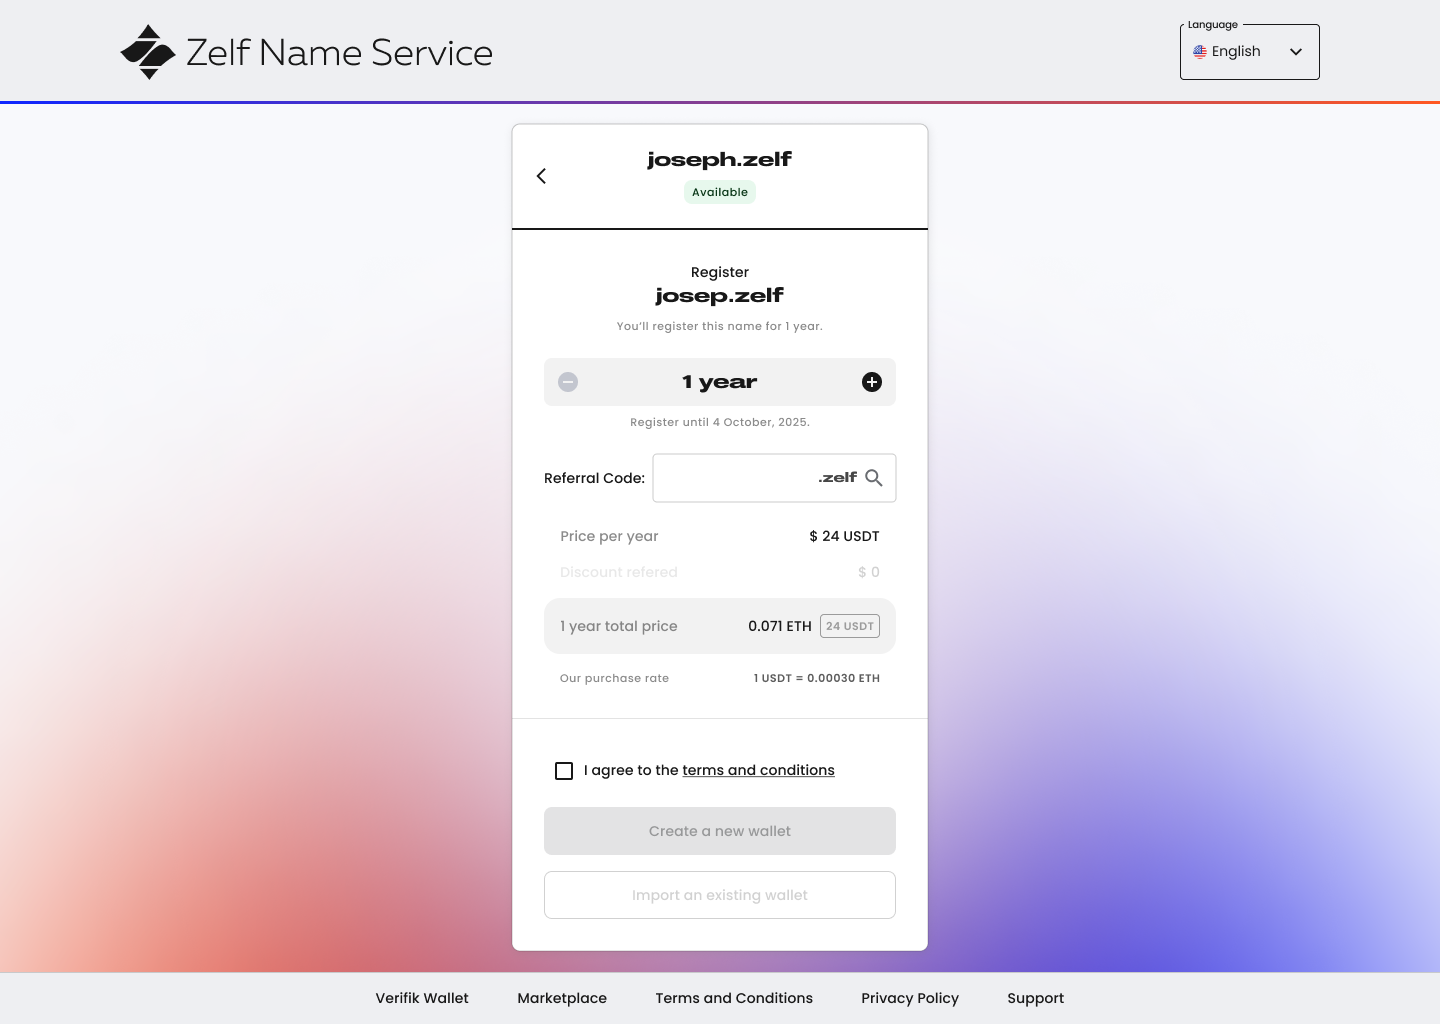Check the agree to terms checkbox
This screenshot has height=1024, width=1440.
[x=564, y=771]
